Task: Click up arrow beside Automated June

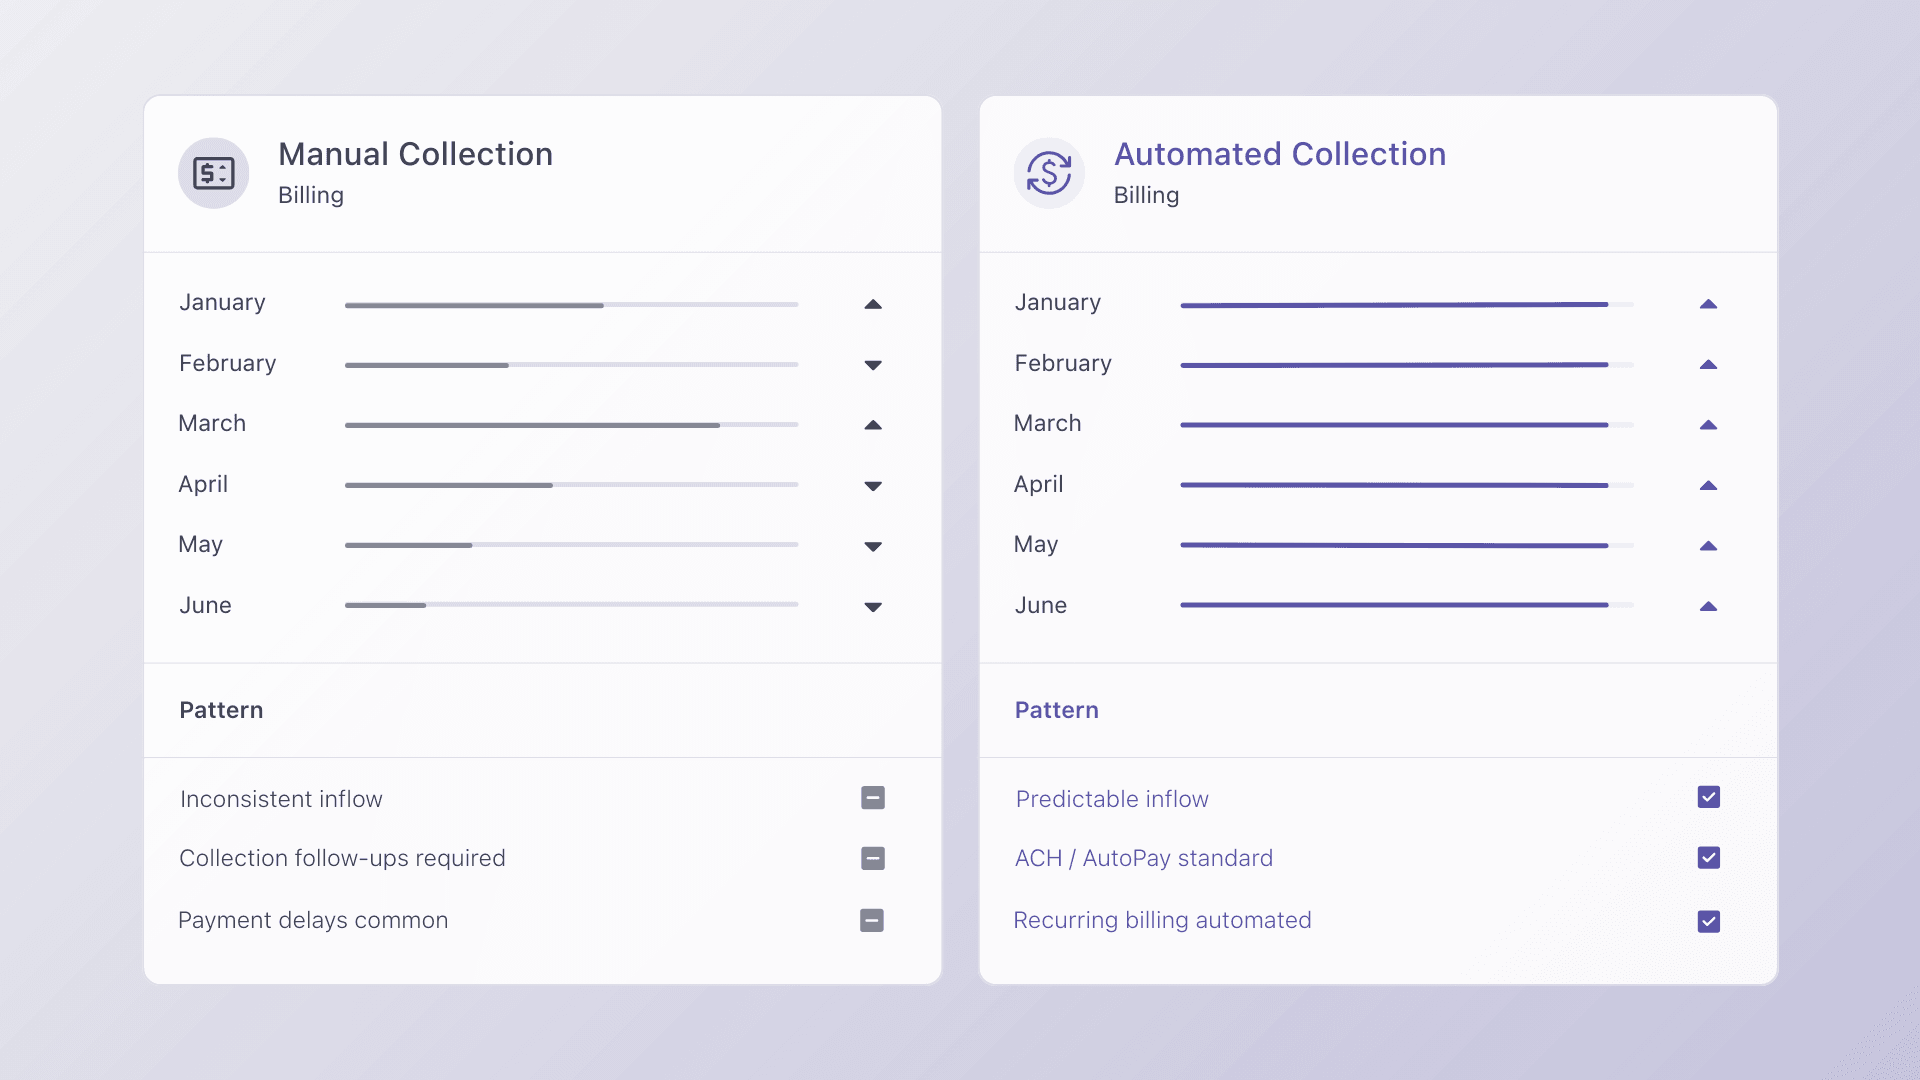Action: point(1708,606)
